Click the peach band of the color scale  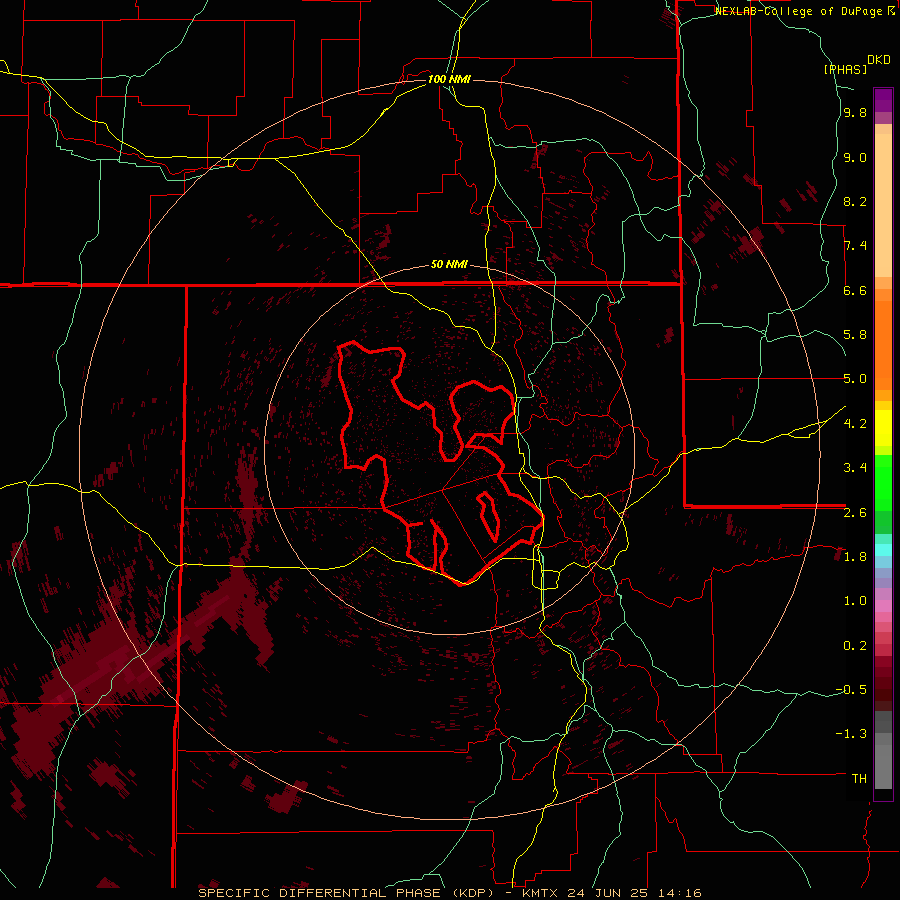[883, 205]
